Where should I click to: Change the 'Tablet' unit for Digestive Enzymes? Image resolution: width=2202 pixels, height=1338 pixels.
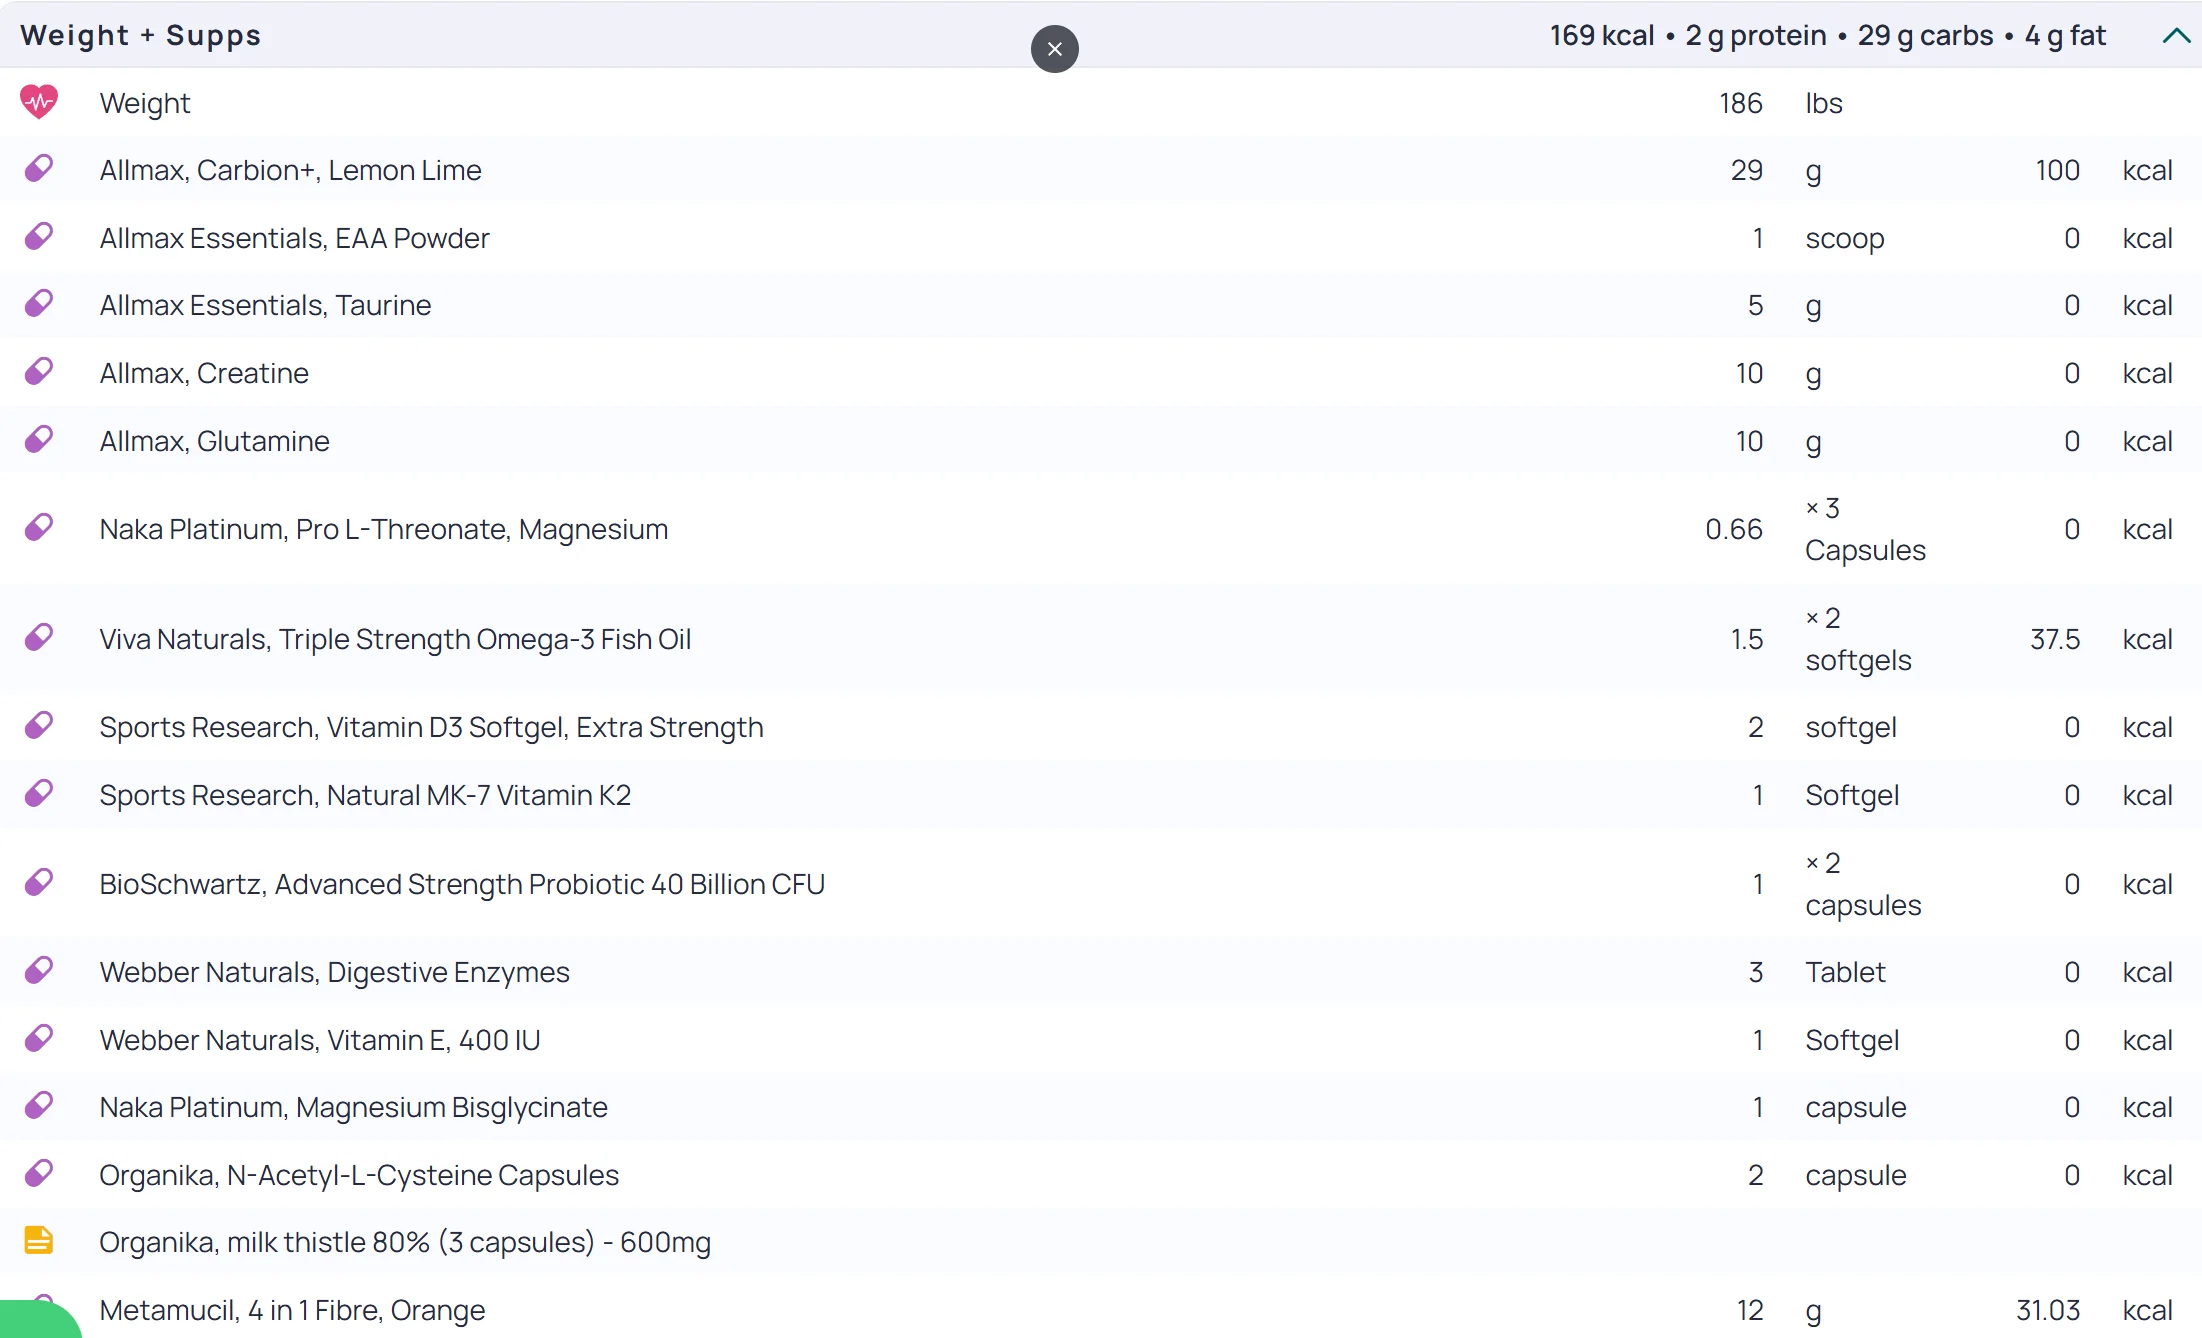(1845, 972)
